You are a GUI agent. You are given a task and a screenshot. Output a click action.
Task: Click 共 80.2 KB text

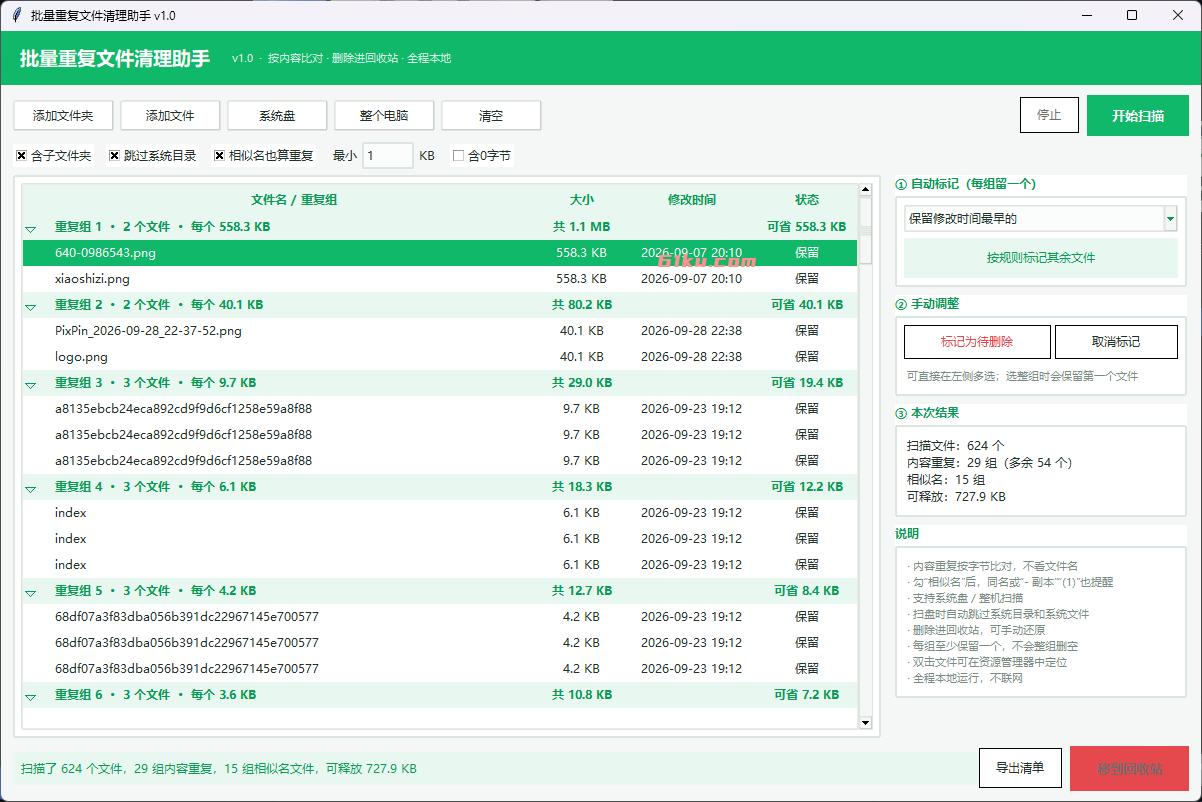tap(582, 305)
